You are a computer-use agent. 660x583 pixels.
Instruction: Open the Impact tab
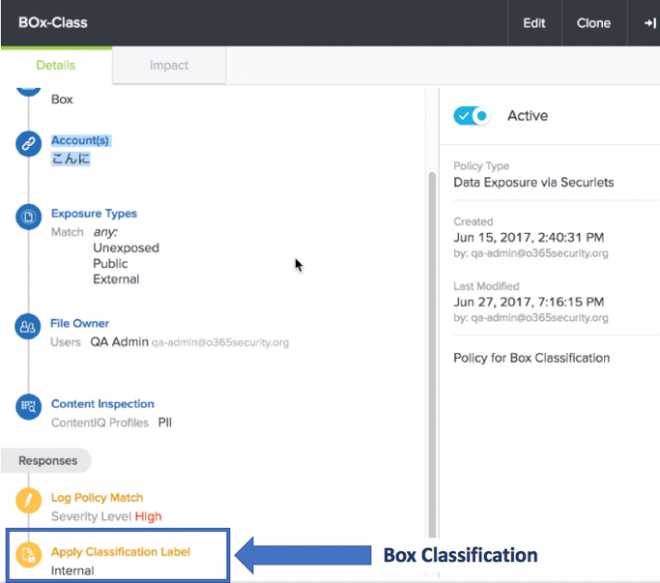coord(169,65)
